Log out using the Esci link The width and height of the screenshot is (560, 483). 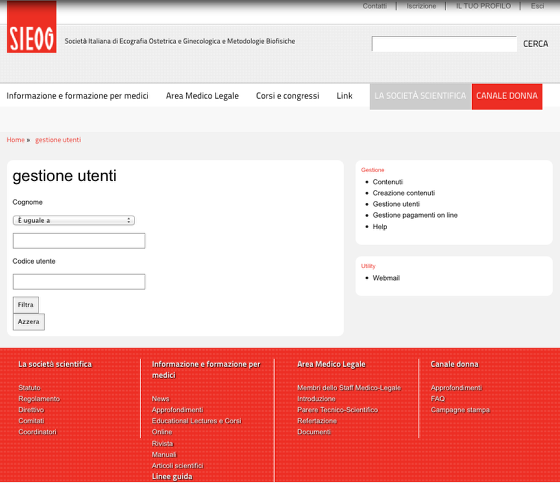[537, 6]
